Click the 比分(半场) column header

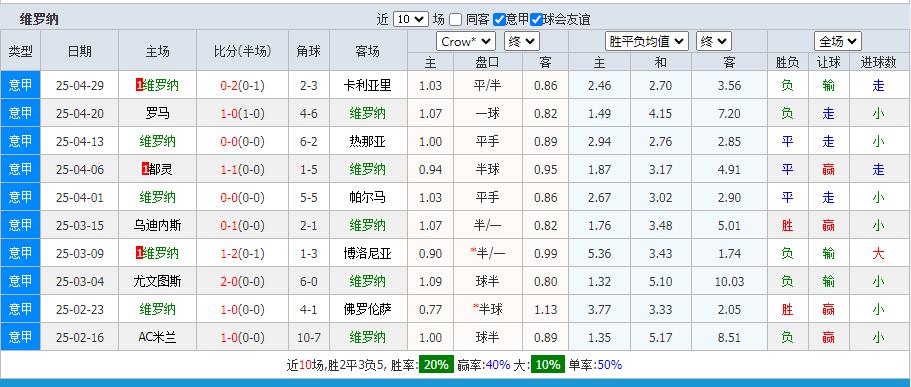(242, 51)
